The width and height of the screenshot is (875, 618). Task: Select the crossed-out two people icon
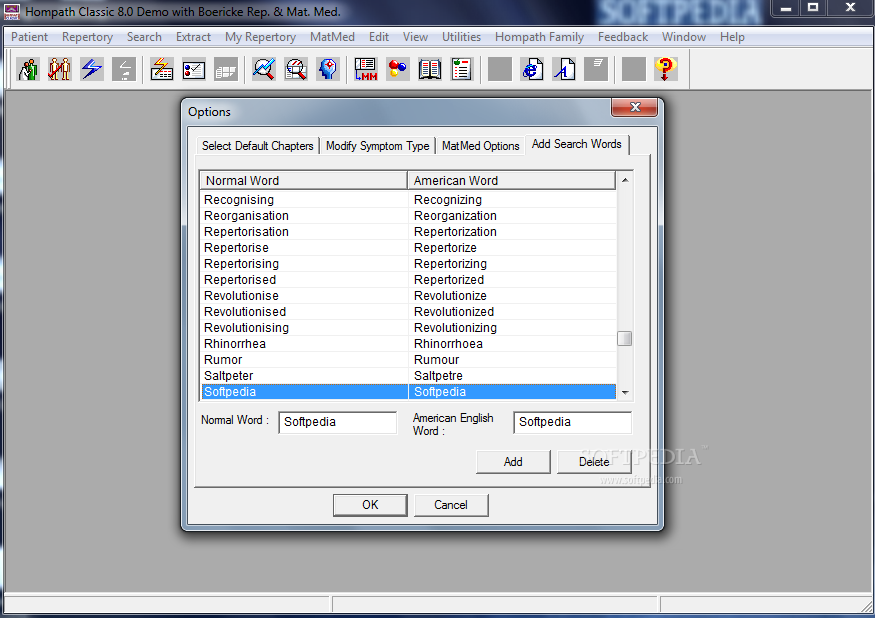60,69
